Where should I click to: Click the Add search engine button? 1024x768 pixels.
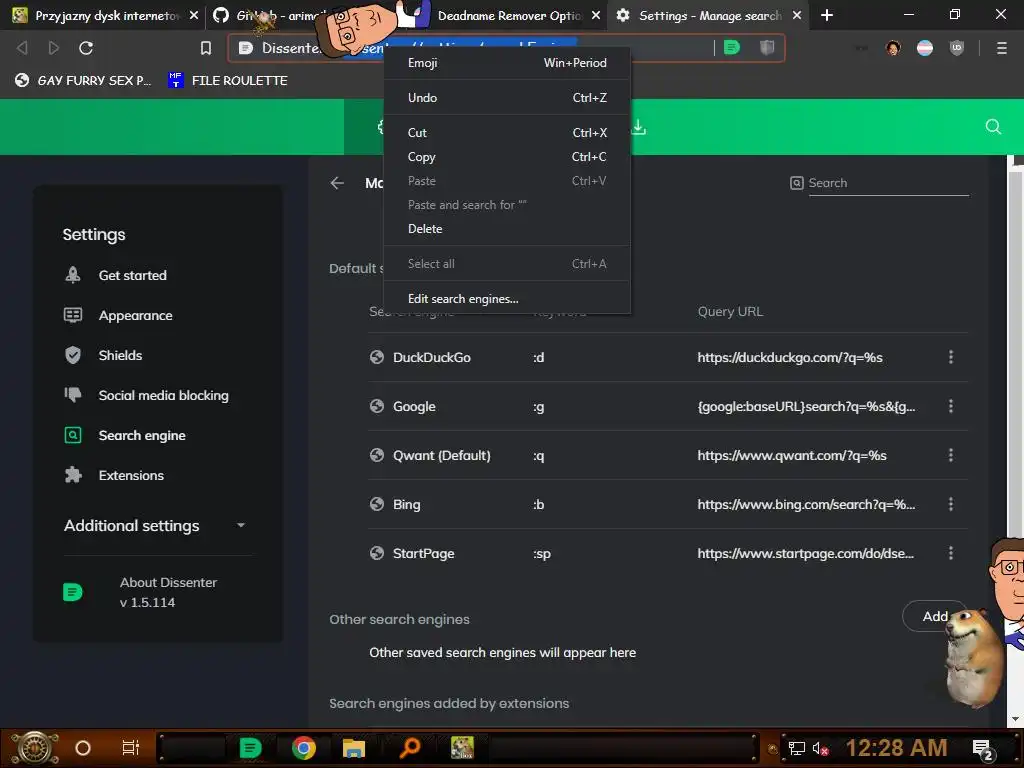[x=935, y=616]
